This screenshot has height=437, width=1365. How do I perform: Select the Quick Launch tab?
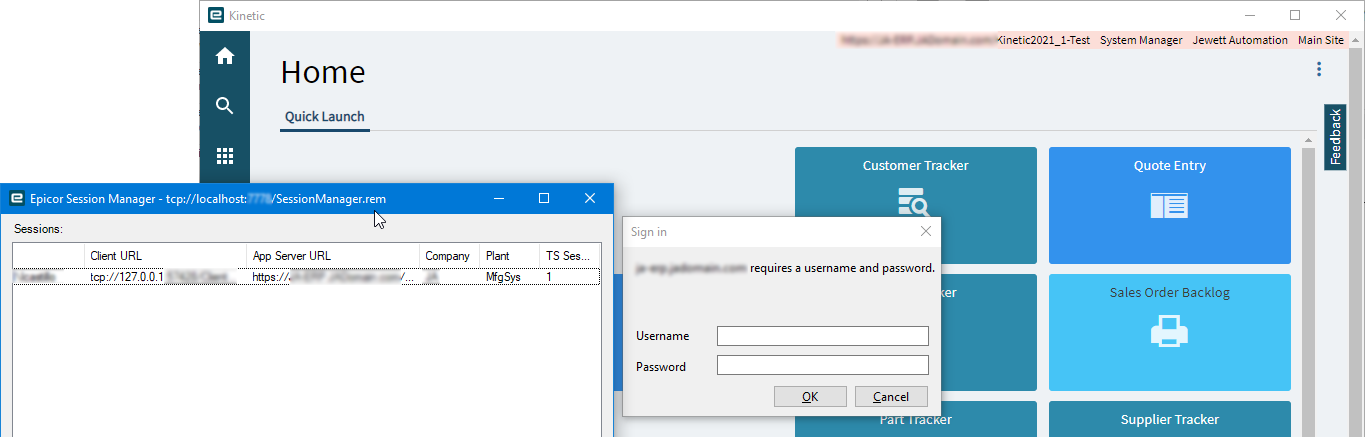[x=325, y=117]
